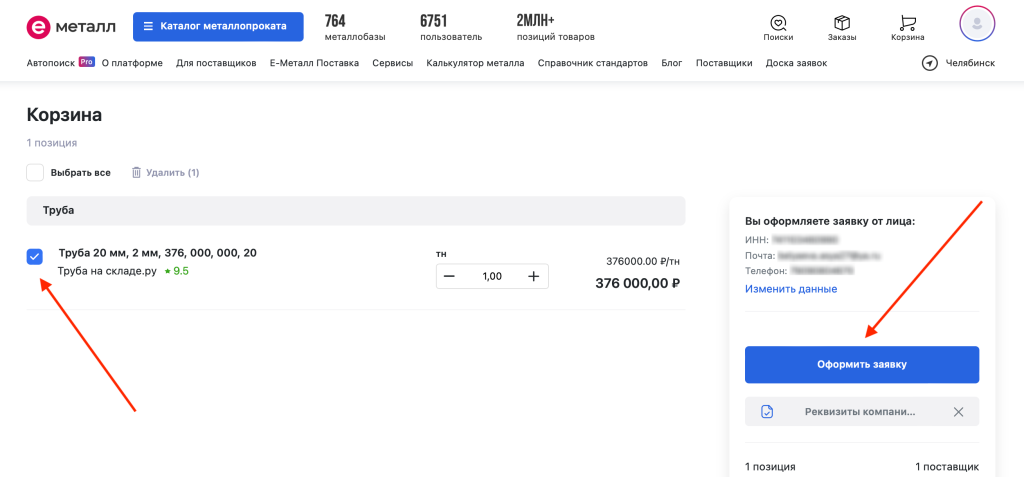
Task: Click the E-Металл logo icon
Action: click(x=38, y=26)
